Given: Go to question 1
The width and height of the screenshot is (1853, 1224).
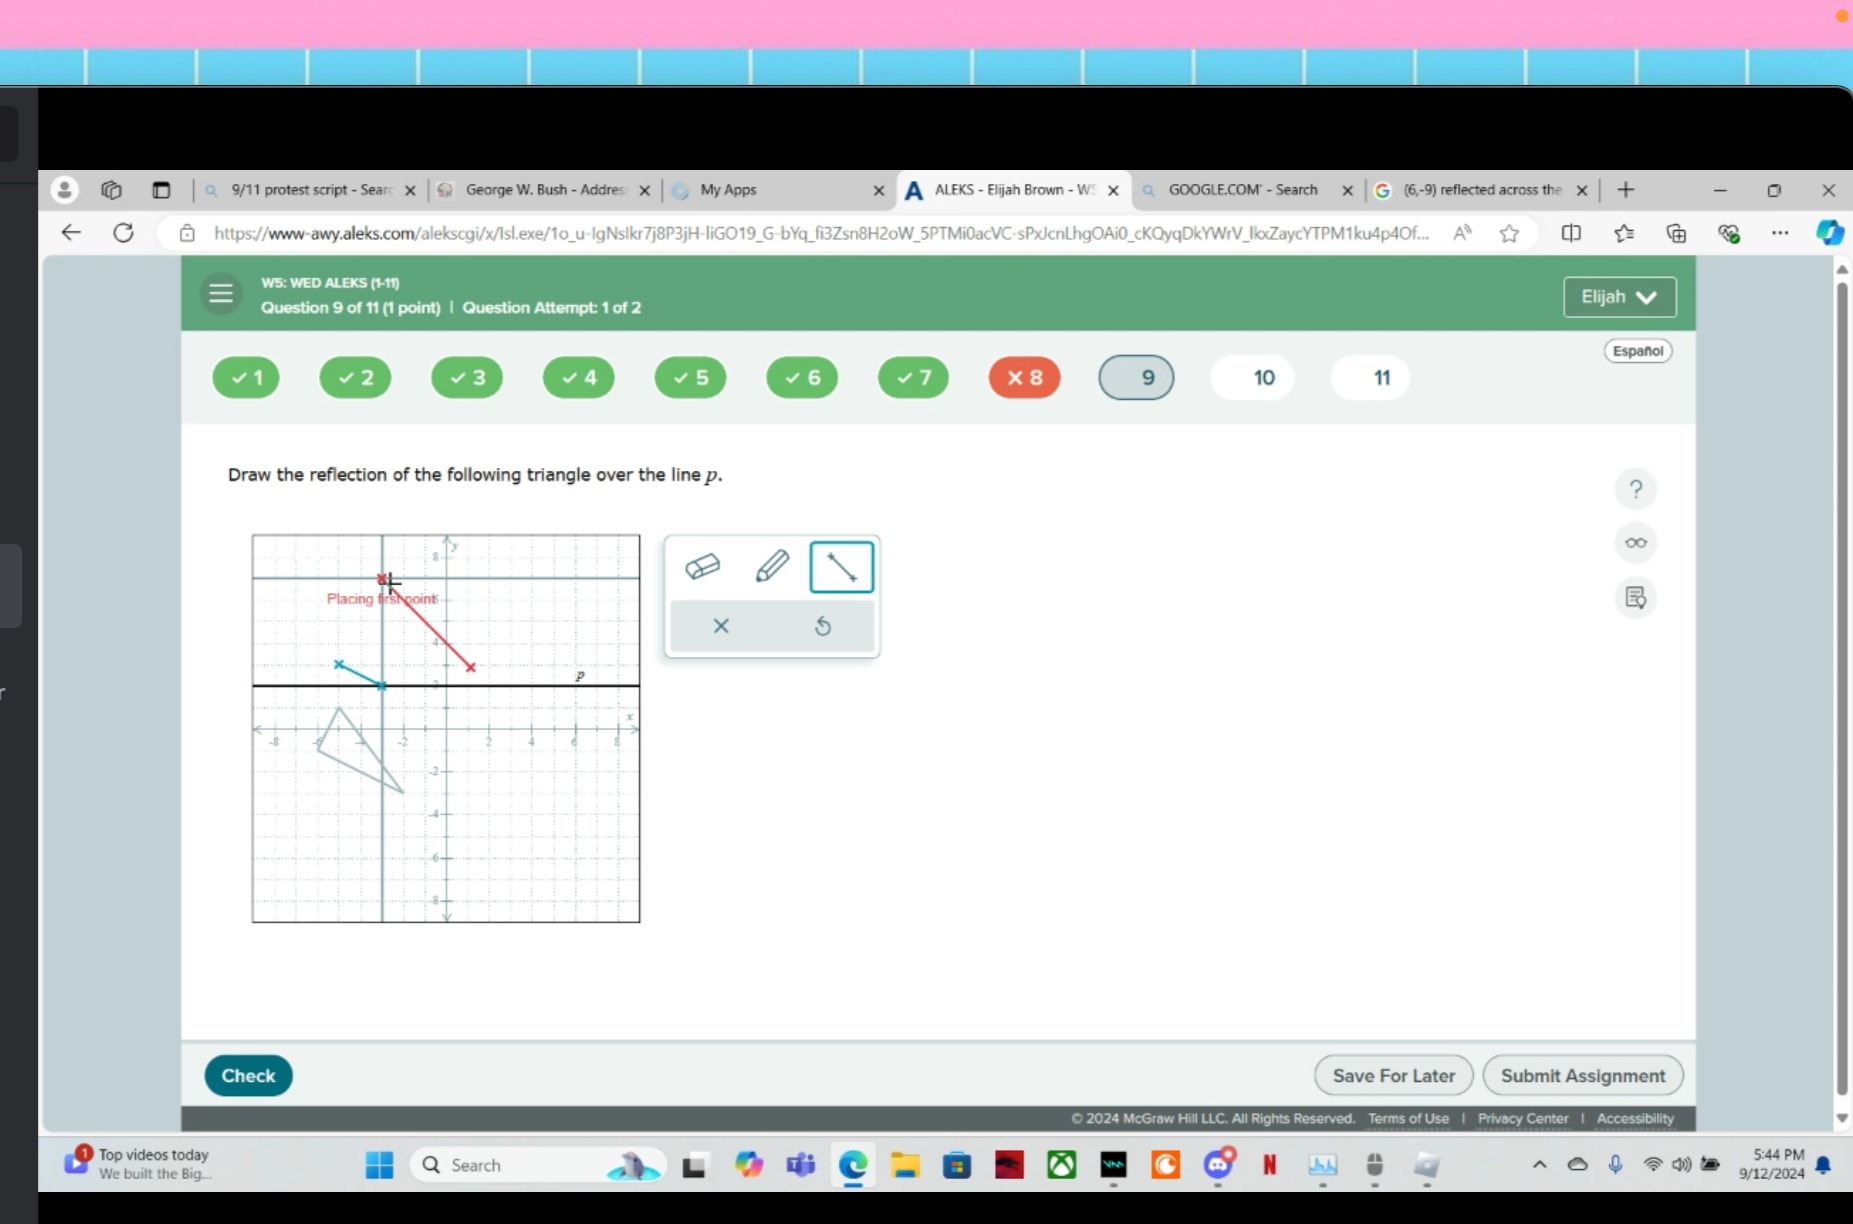Looking at the screenshot, I should [246, 378].
